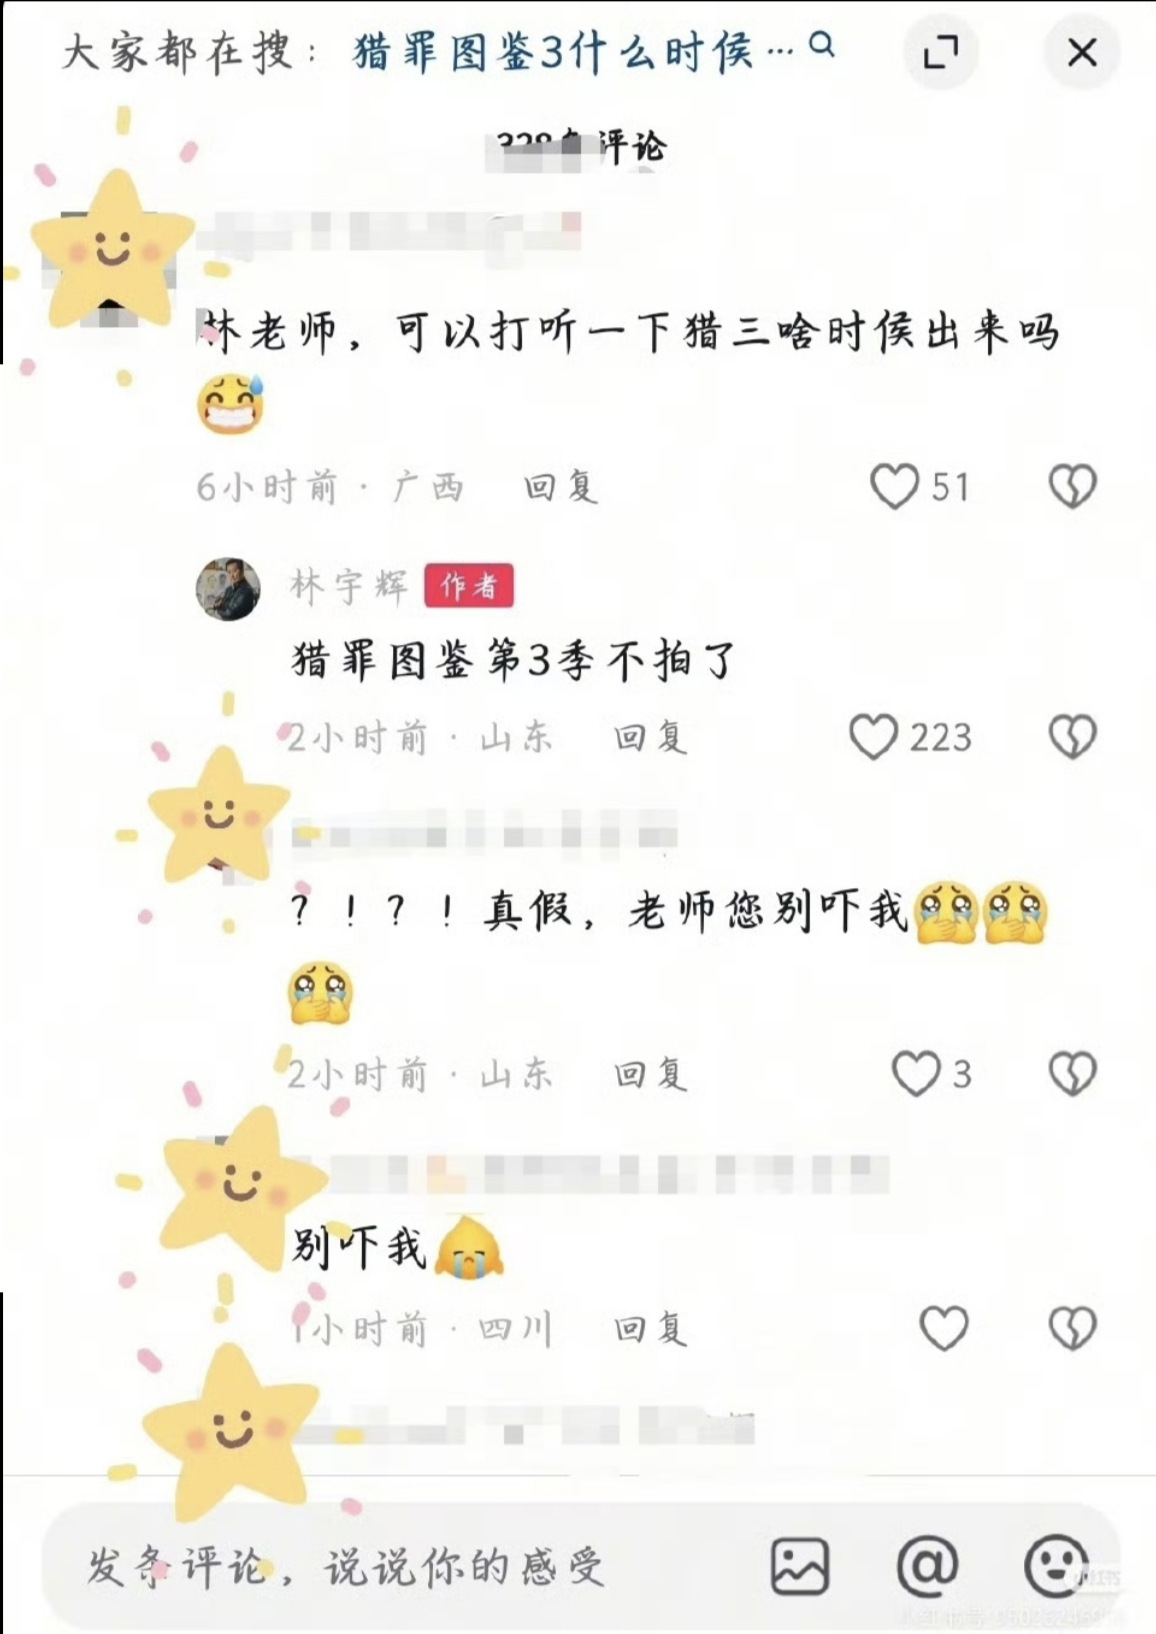Like the 别吓我 comment from 四川

click(x=944, y=1329)
